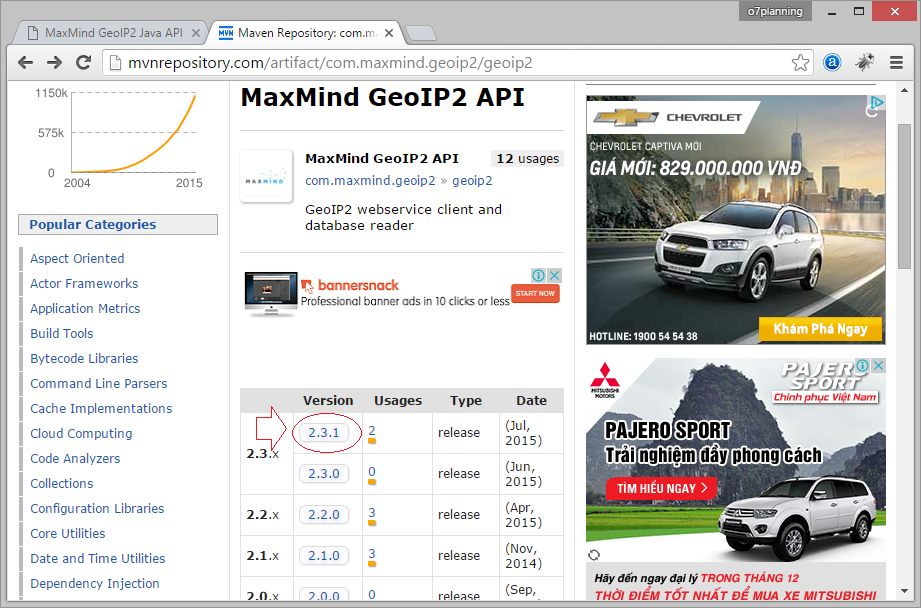Click the replay icon on Mitsubishi ad
The image size is (921, 608).
tap(594, 555)
